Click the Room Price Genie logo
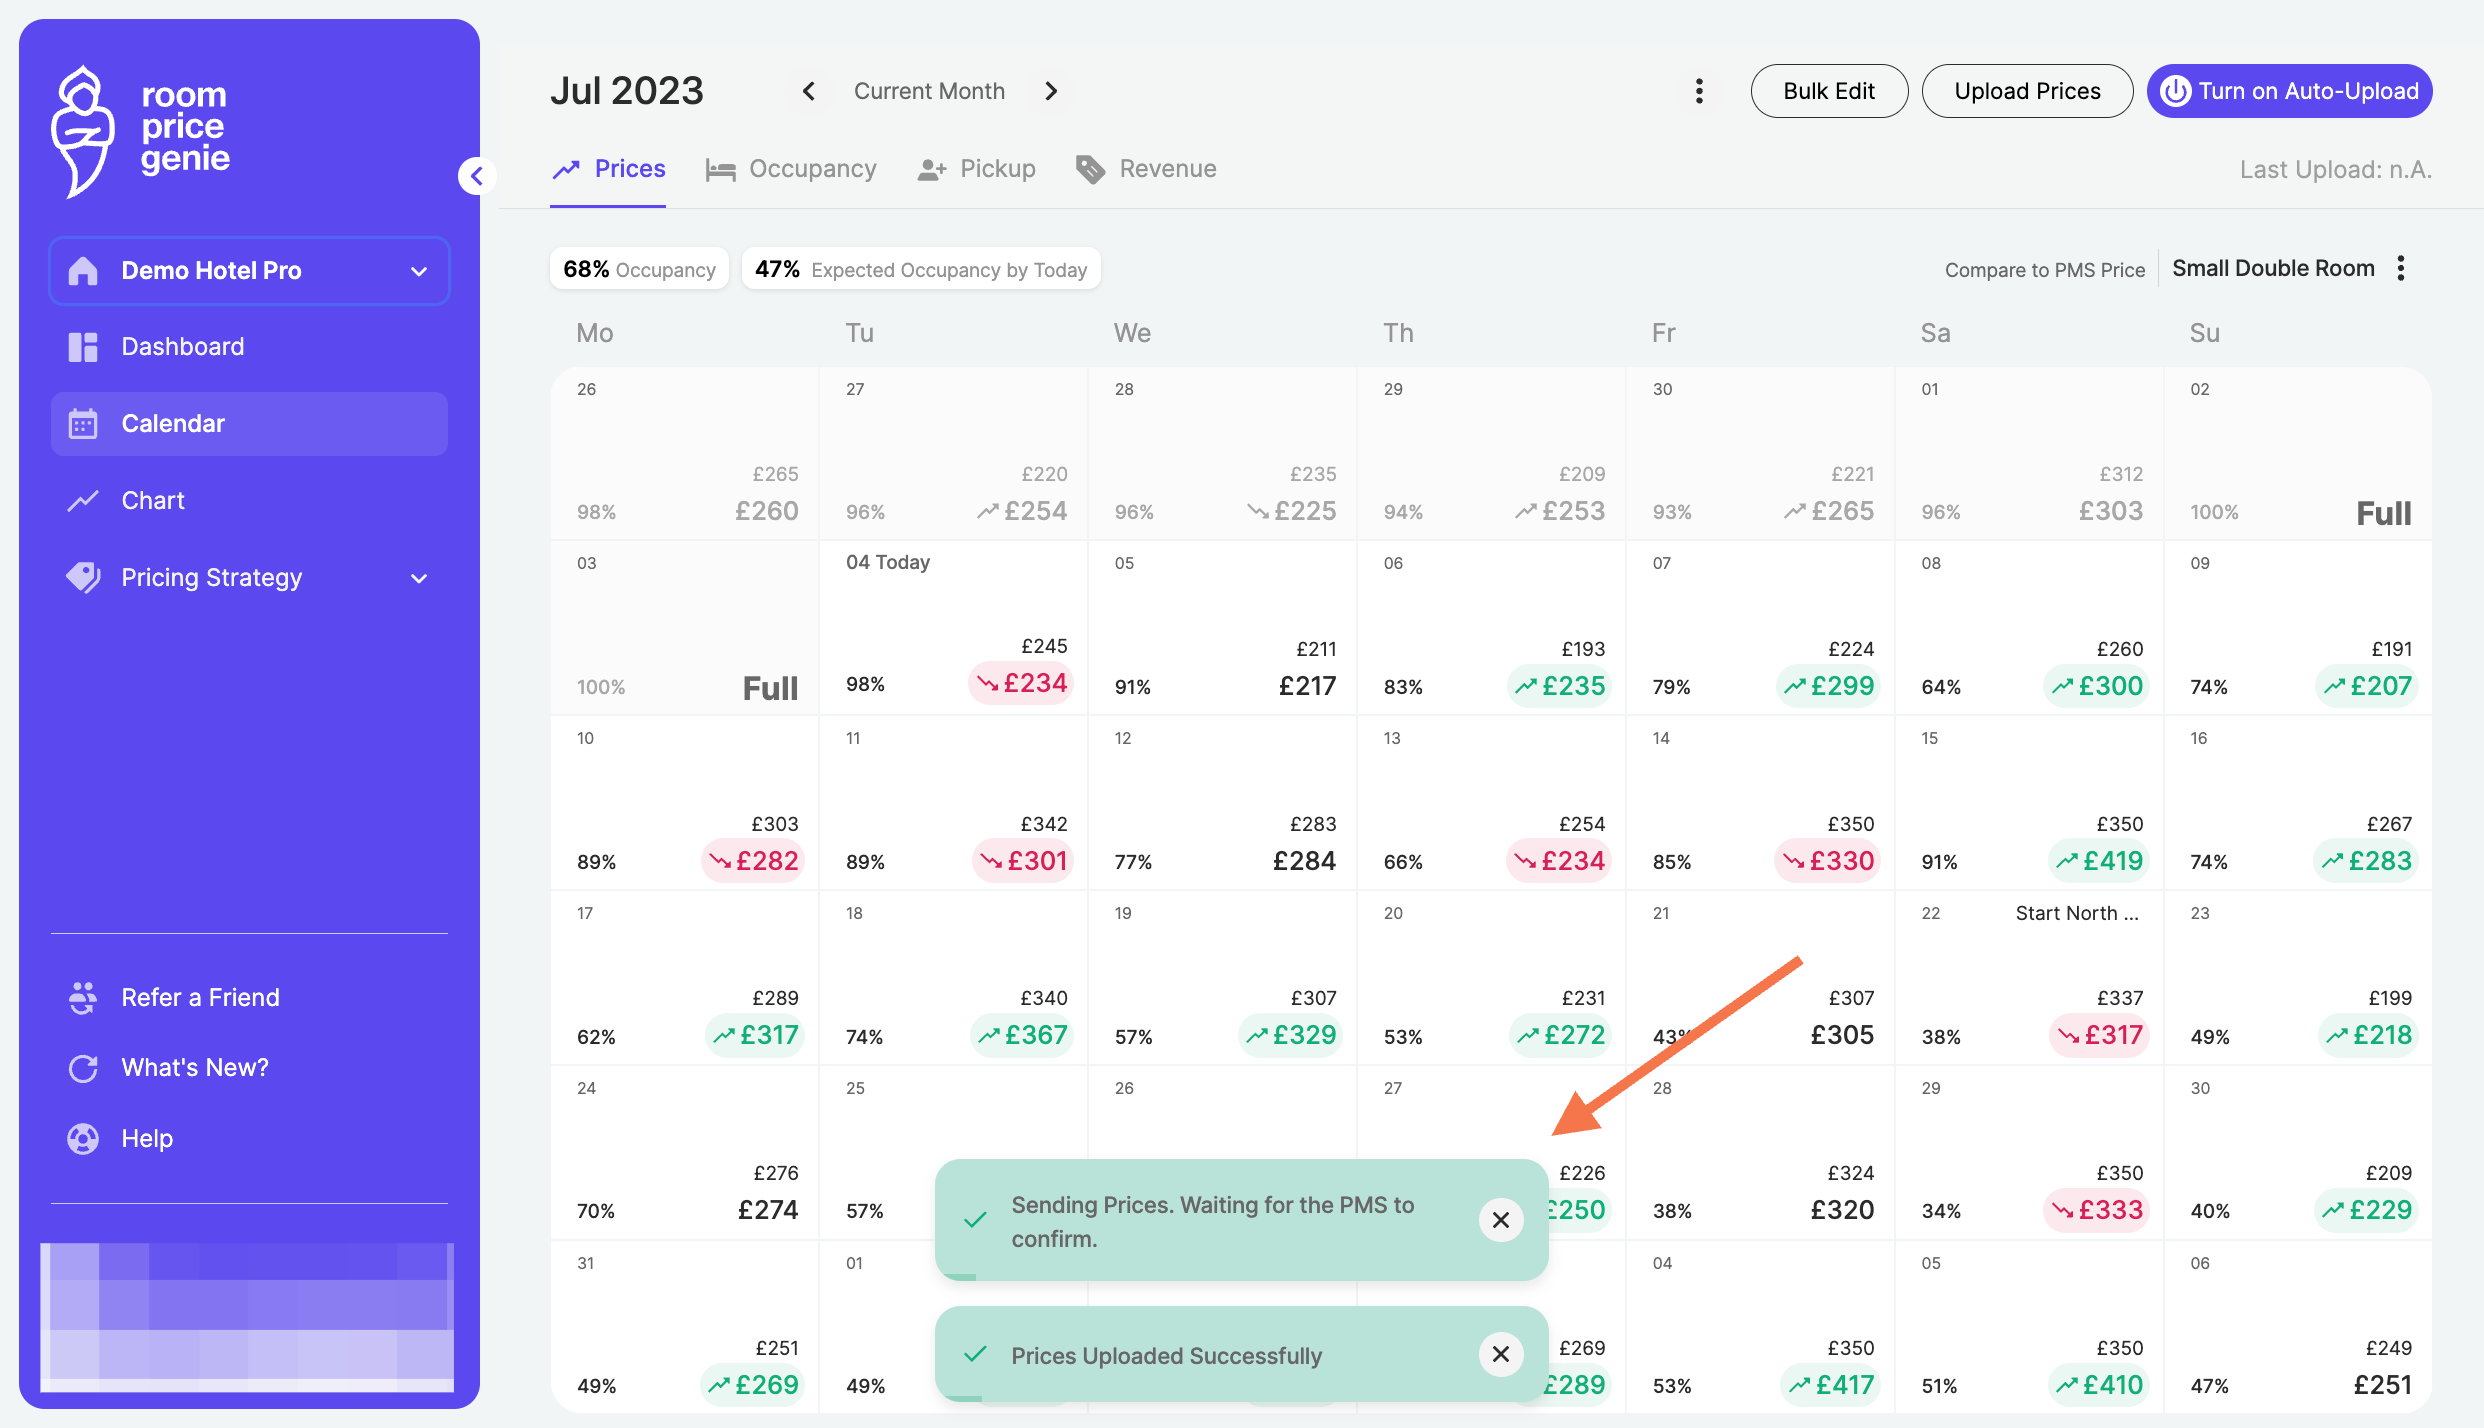2484x1428 pixels. pos(141,131)
